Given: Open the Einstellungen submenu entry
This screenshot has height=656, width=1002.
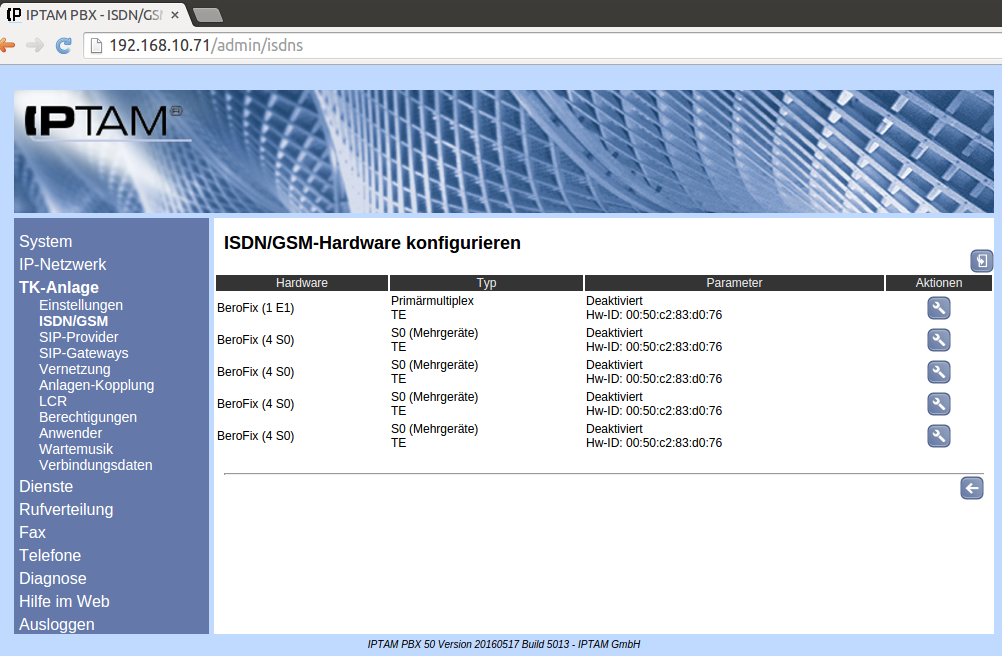Looking at the screenshot, I should coord(81,305).
